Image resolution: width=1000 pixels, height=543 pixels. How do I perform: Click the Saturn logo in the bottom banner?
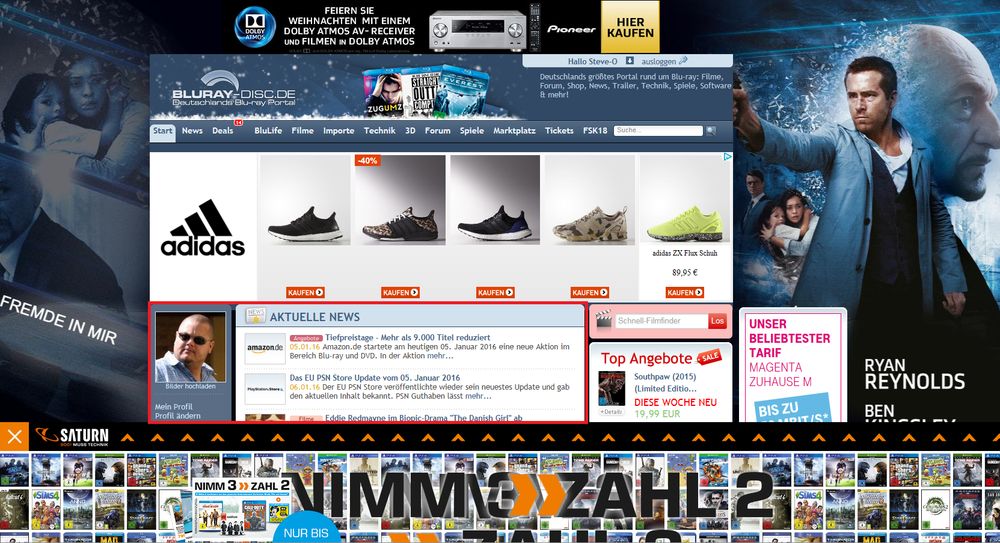(72, 437)
